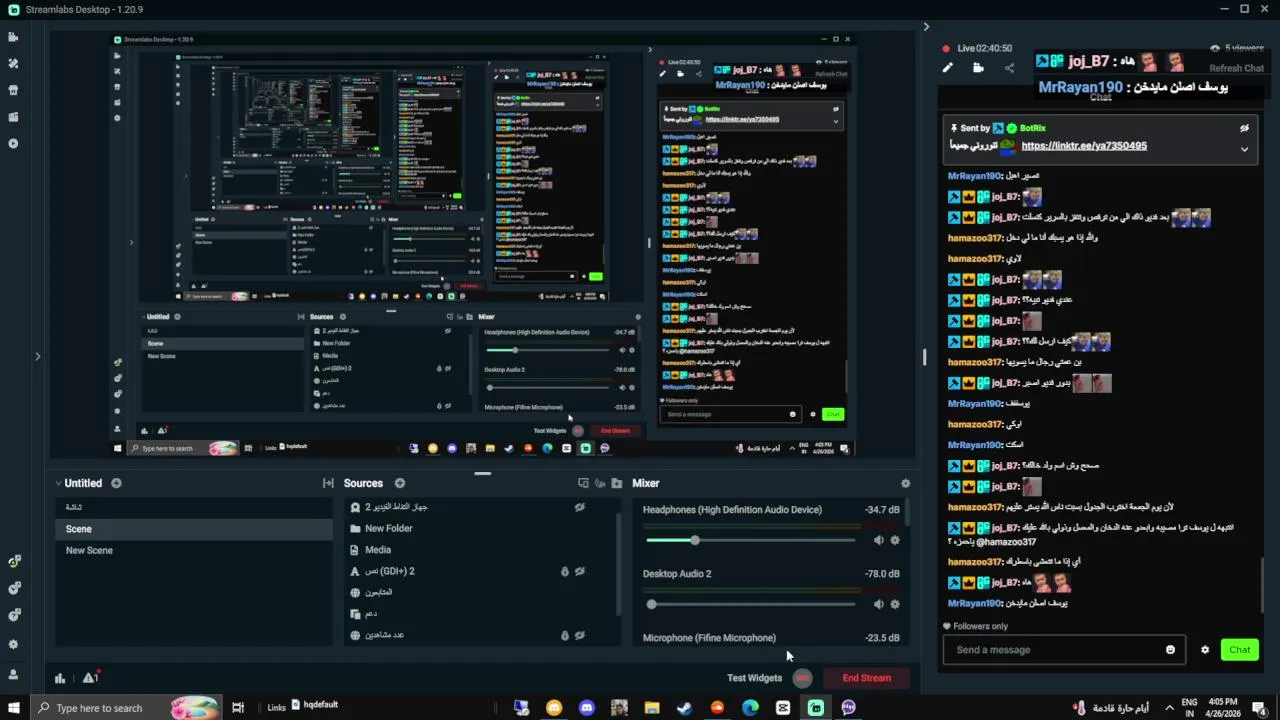Image resolution: width=1280 pixels, height=720 pixels.
Task: Click the Add Folder icon in Sources header
Action: (617, 483)
